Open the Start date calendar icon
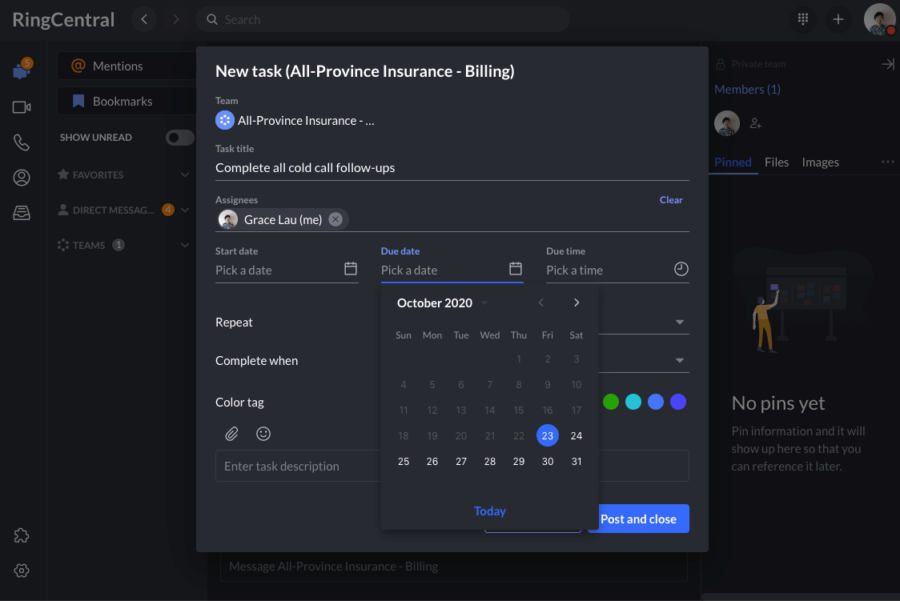The image size is (900, 601). 350,269
